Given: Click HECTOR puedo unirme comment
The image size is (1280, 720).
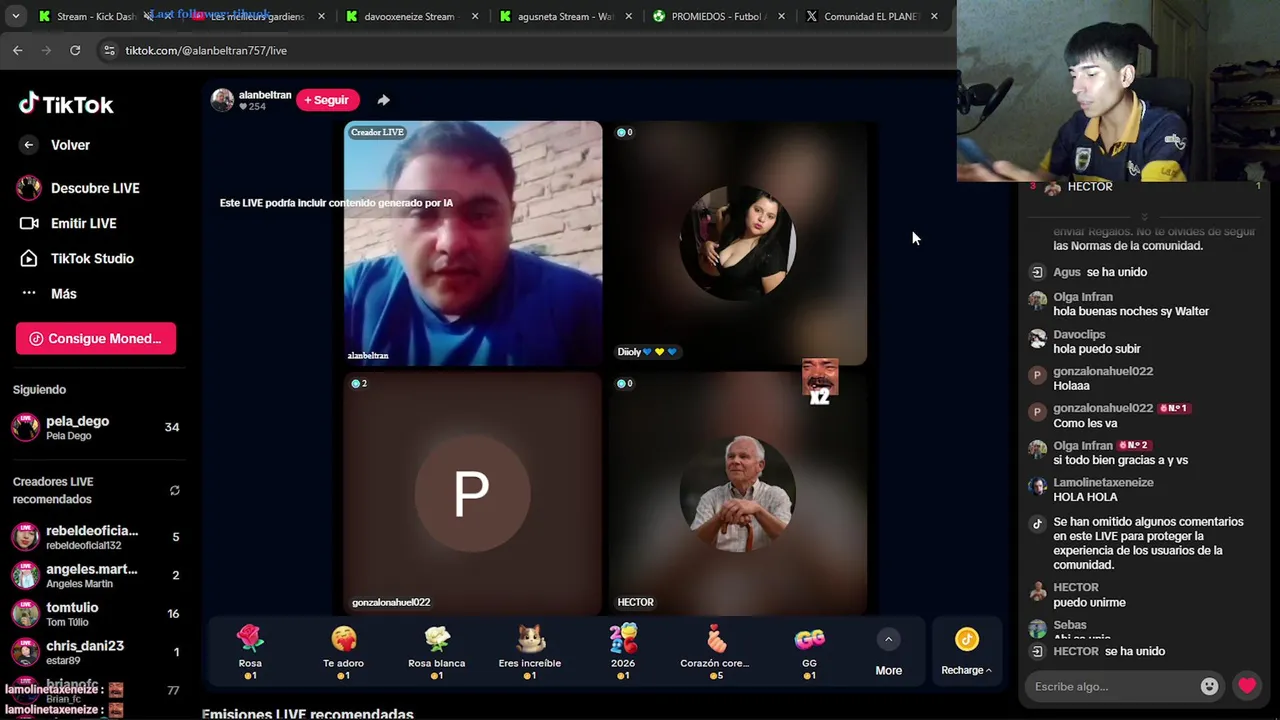Looking at the screenshot, I should [x=1089, y=602].
